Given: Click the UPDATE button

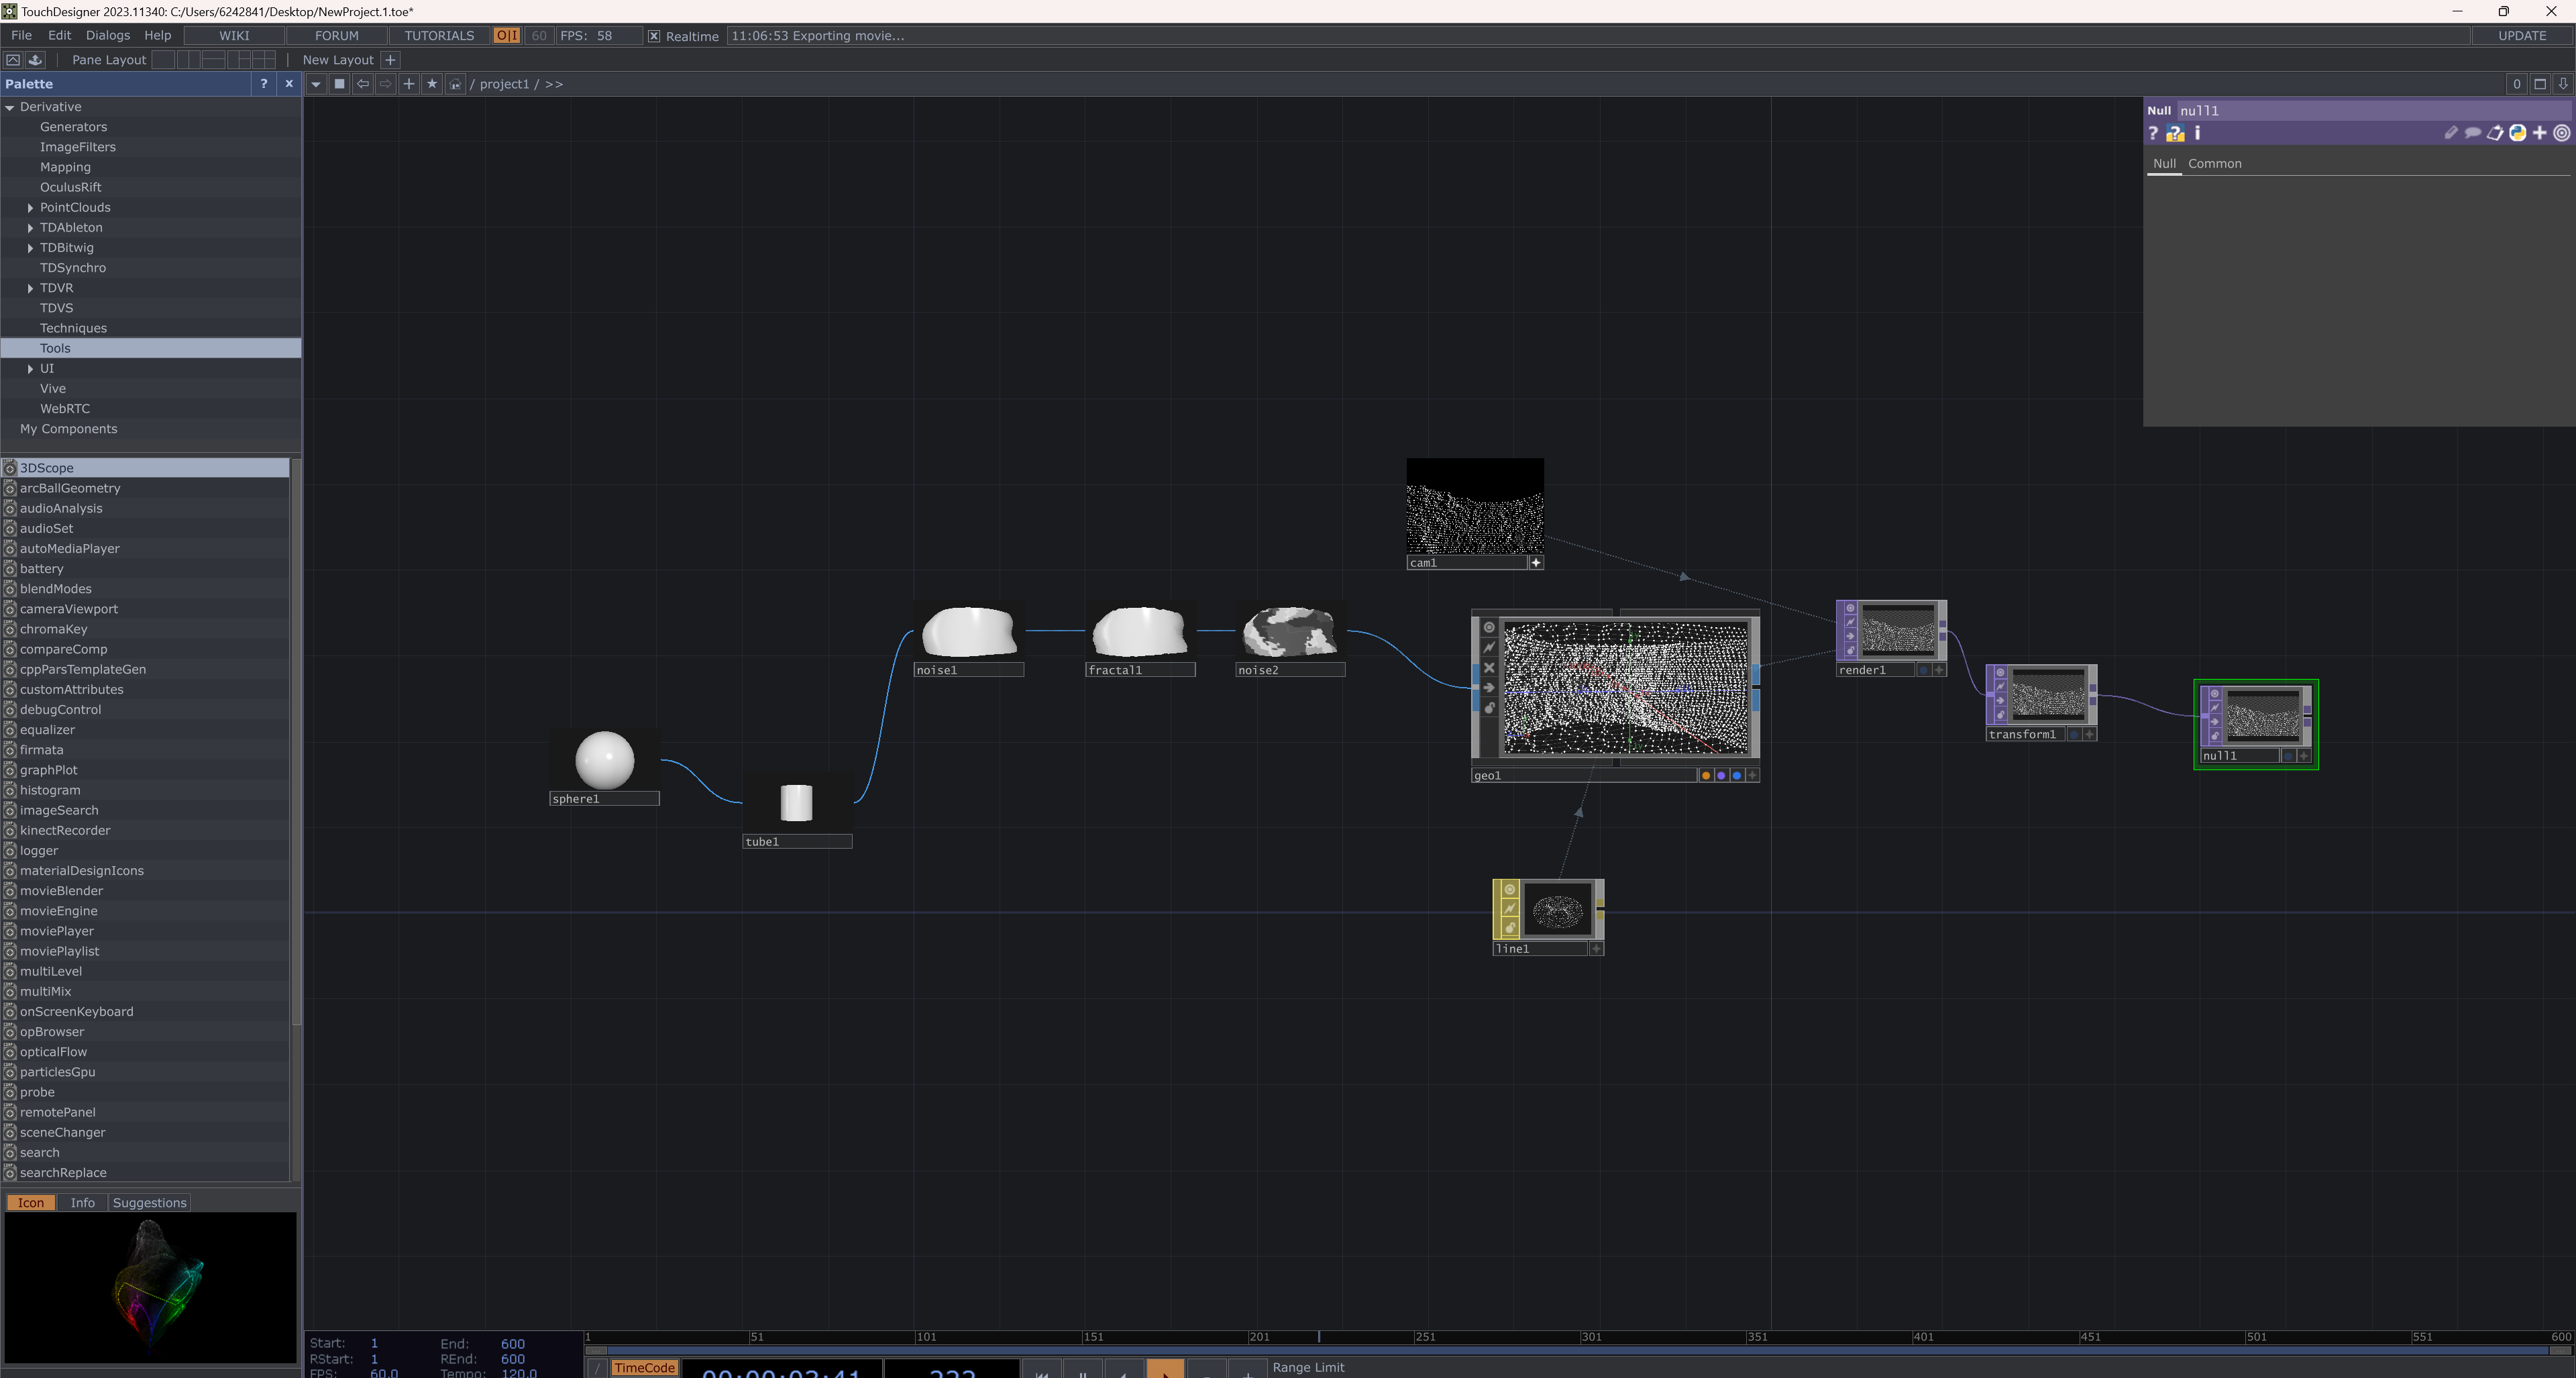Looking at the screenshot, I should [2521, 36].
